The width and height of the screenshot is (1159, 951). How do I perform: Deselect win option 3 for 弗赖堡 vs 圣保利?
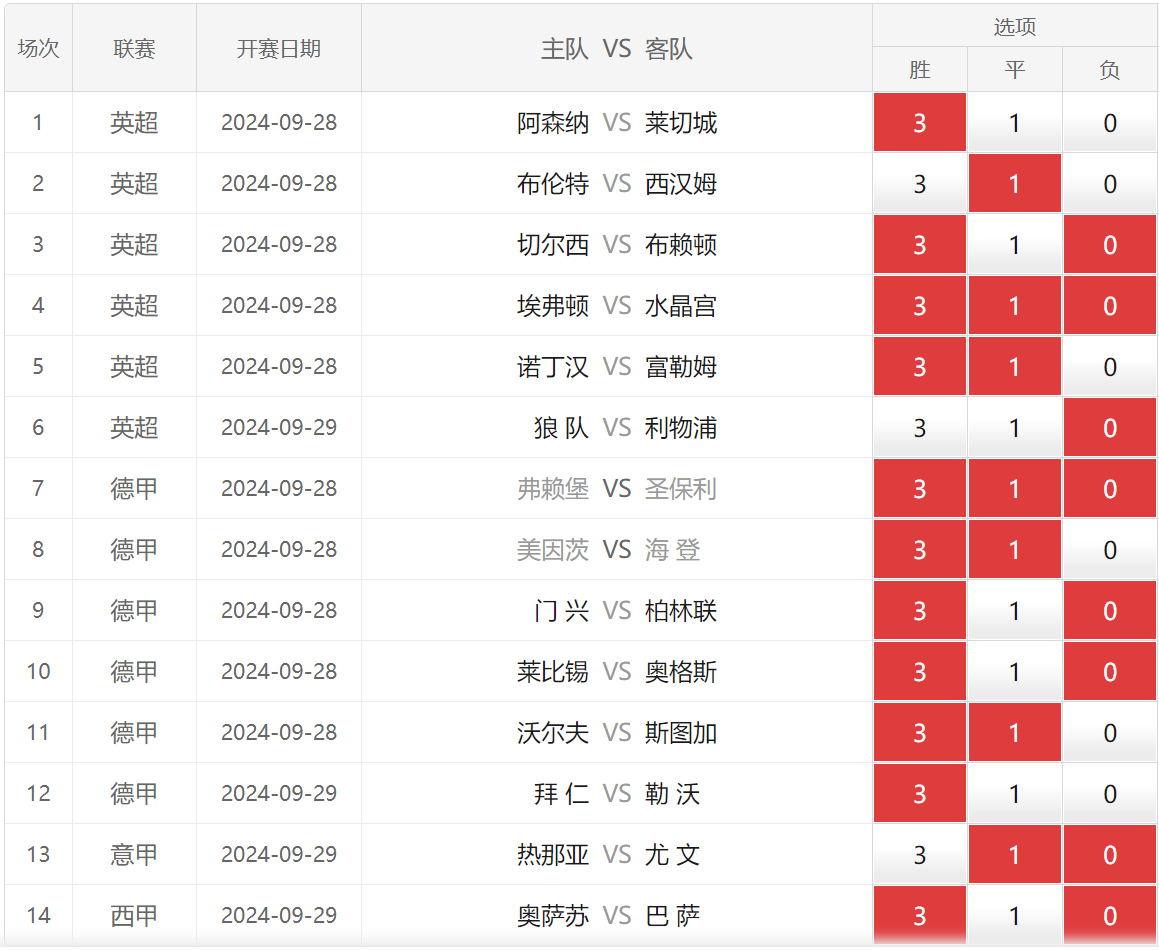tap(920, 488)
